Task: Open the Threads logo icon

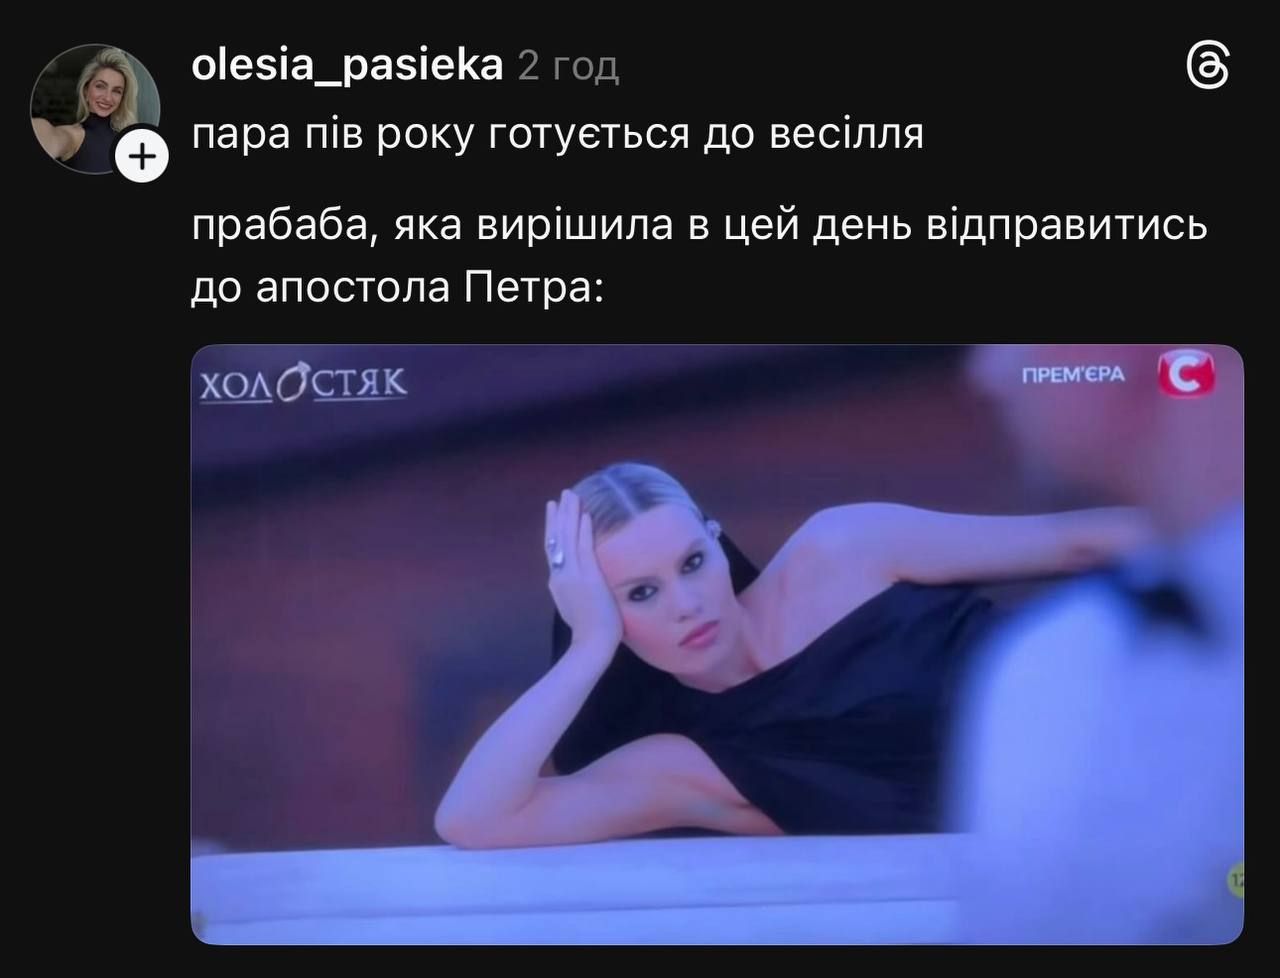Action: 1206,68
